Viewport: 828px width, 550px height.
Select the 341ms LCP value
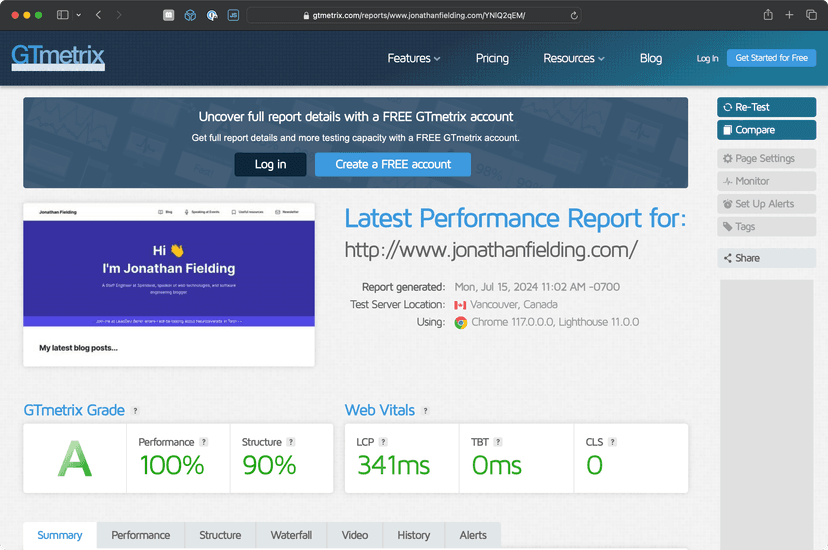(393, 465)
